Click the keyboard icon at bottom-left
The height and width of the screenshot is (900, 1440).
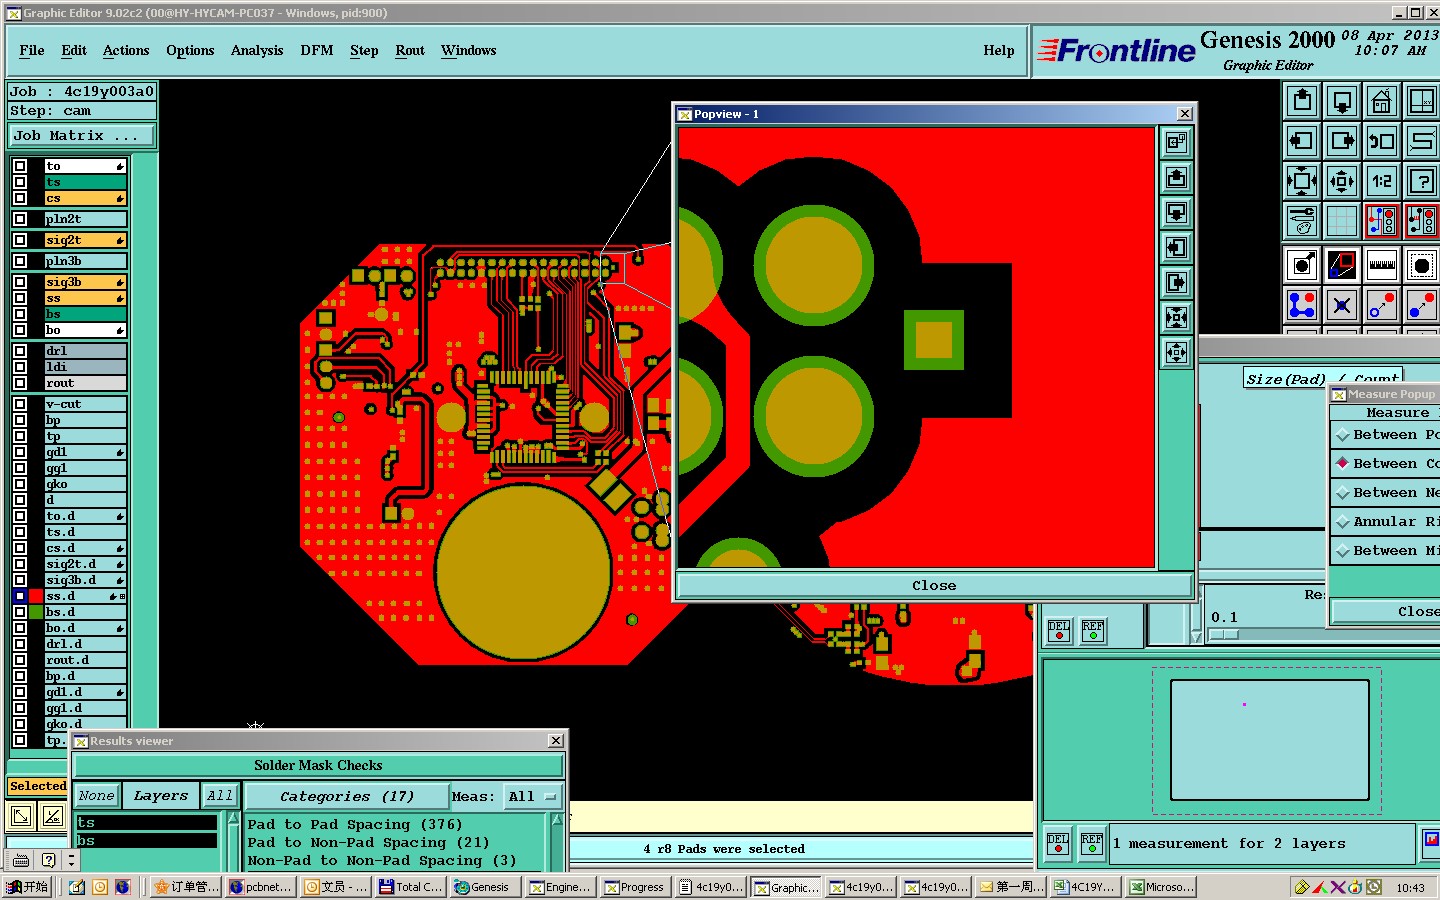pos(20,860)
